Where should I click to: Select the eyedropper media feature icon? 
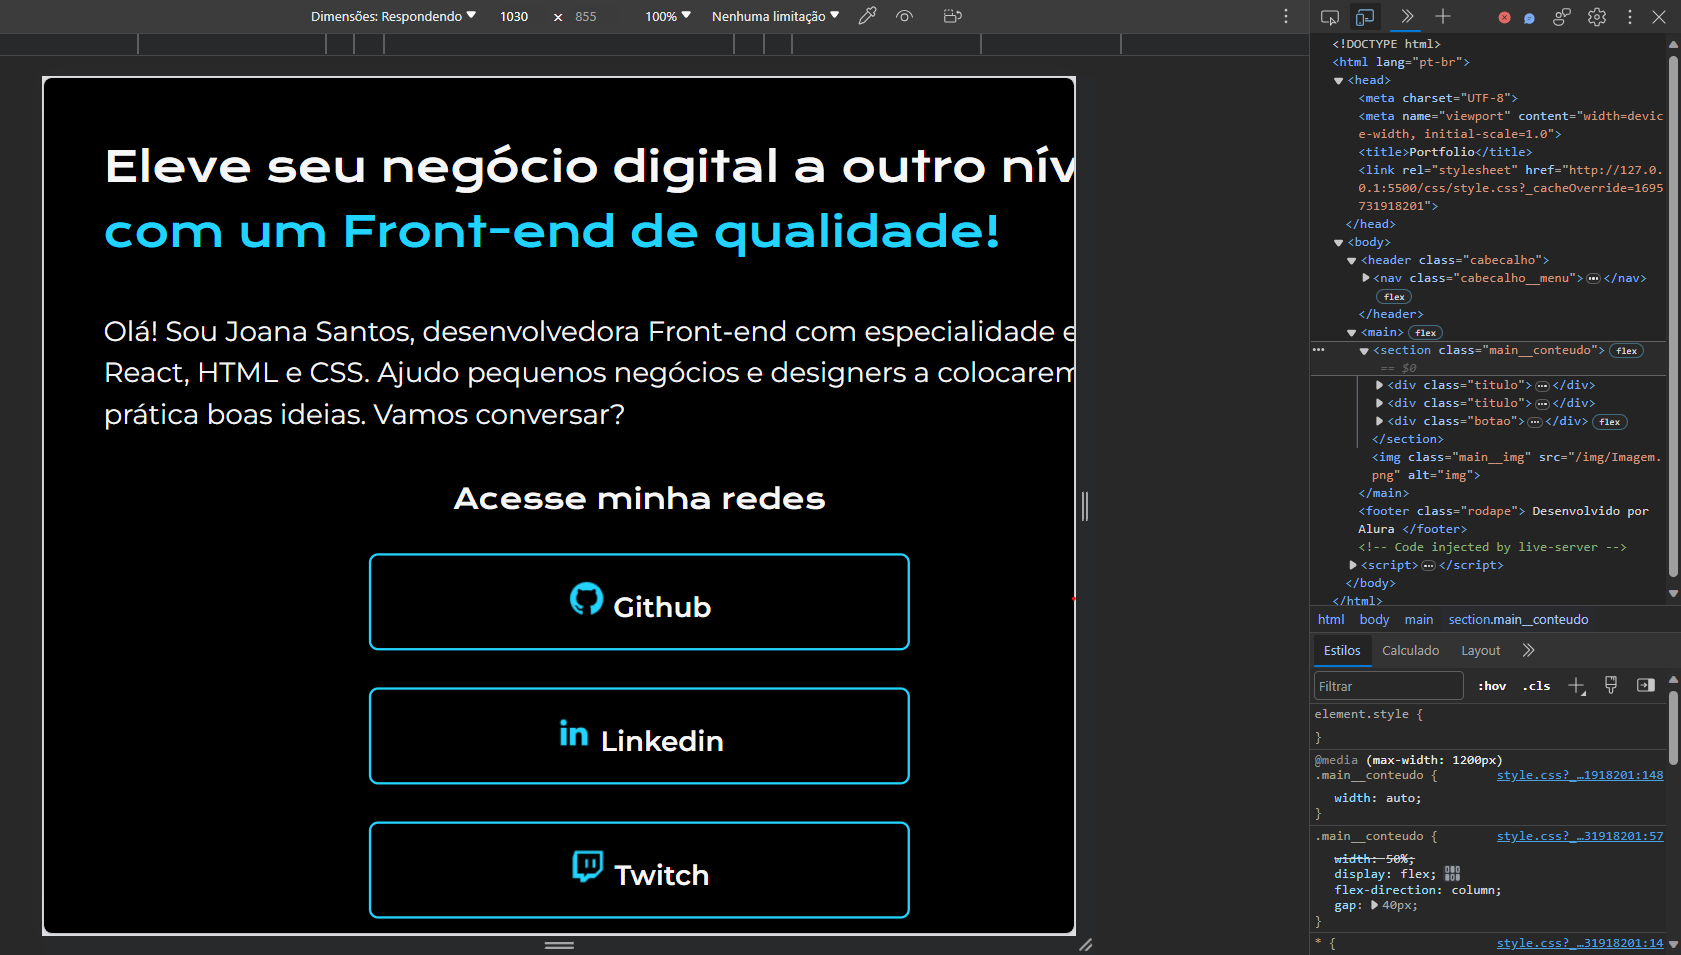coord(867,16)
